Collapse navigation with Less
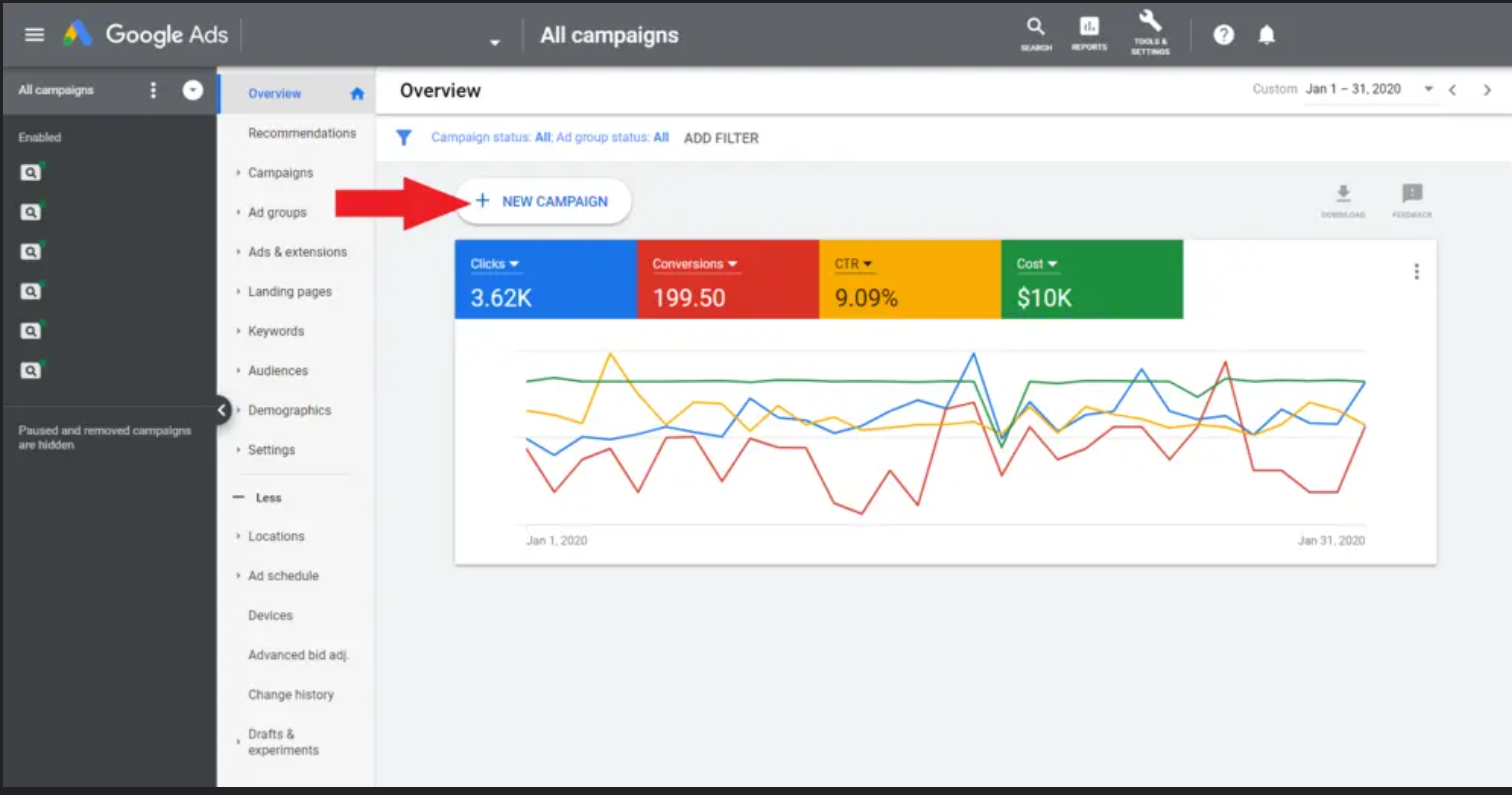 tap(257, 497)
